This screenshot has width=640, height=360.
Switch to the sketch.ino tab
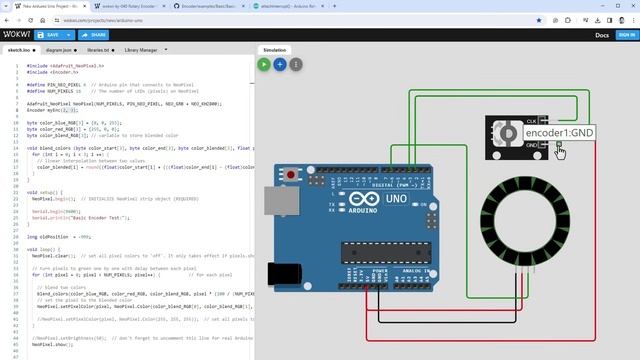(x=21, y=50)
